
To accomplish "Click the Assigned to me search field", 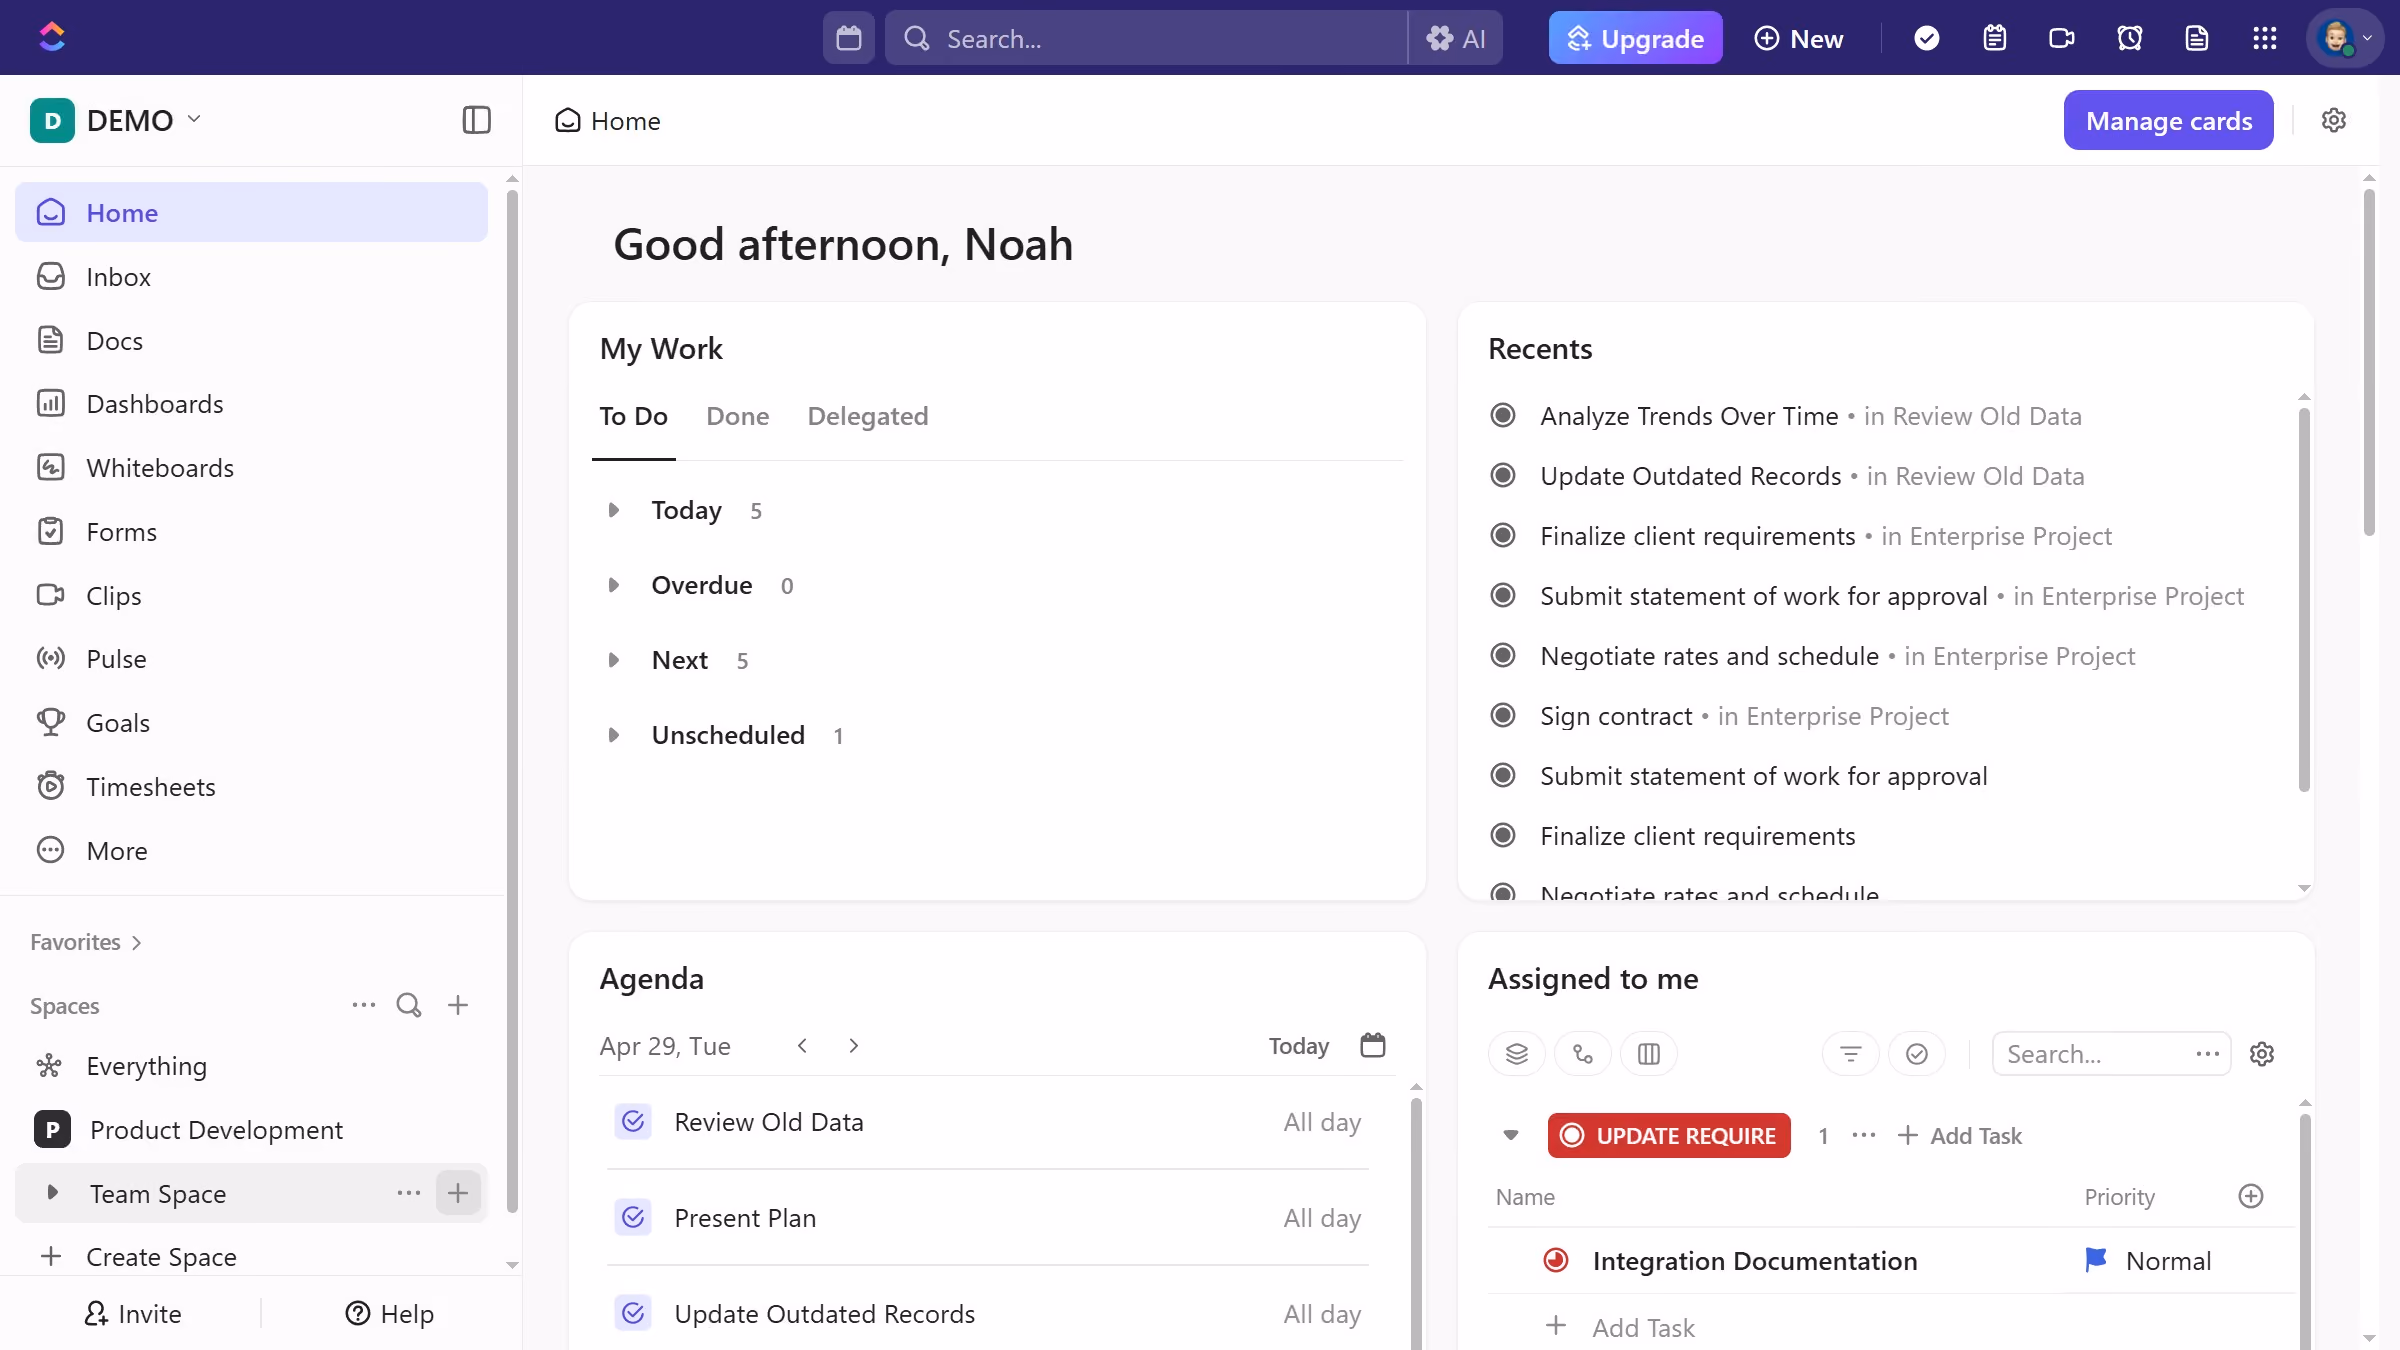I will [2111, 1054].
